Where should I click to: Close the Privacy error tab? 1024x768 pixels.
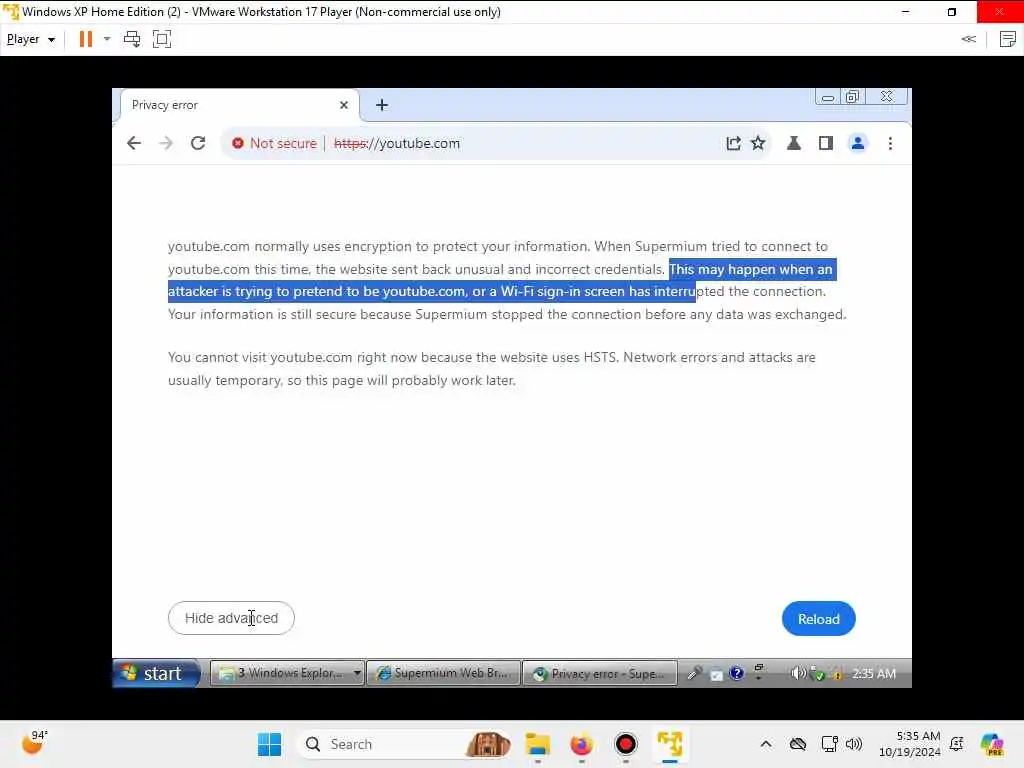[x=344, y=105]
